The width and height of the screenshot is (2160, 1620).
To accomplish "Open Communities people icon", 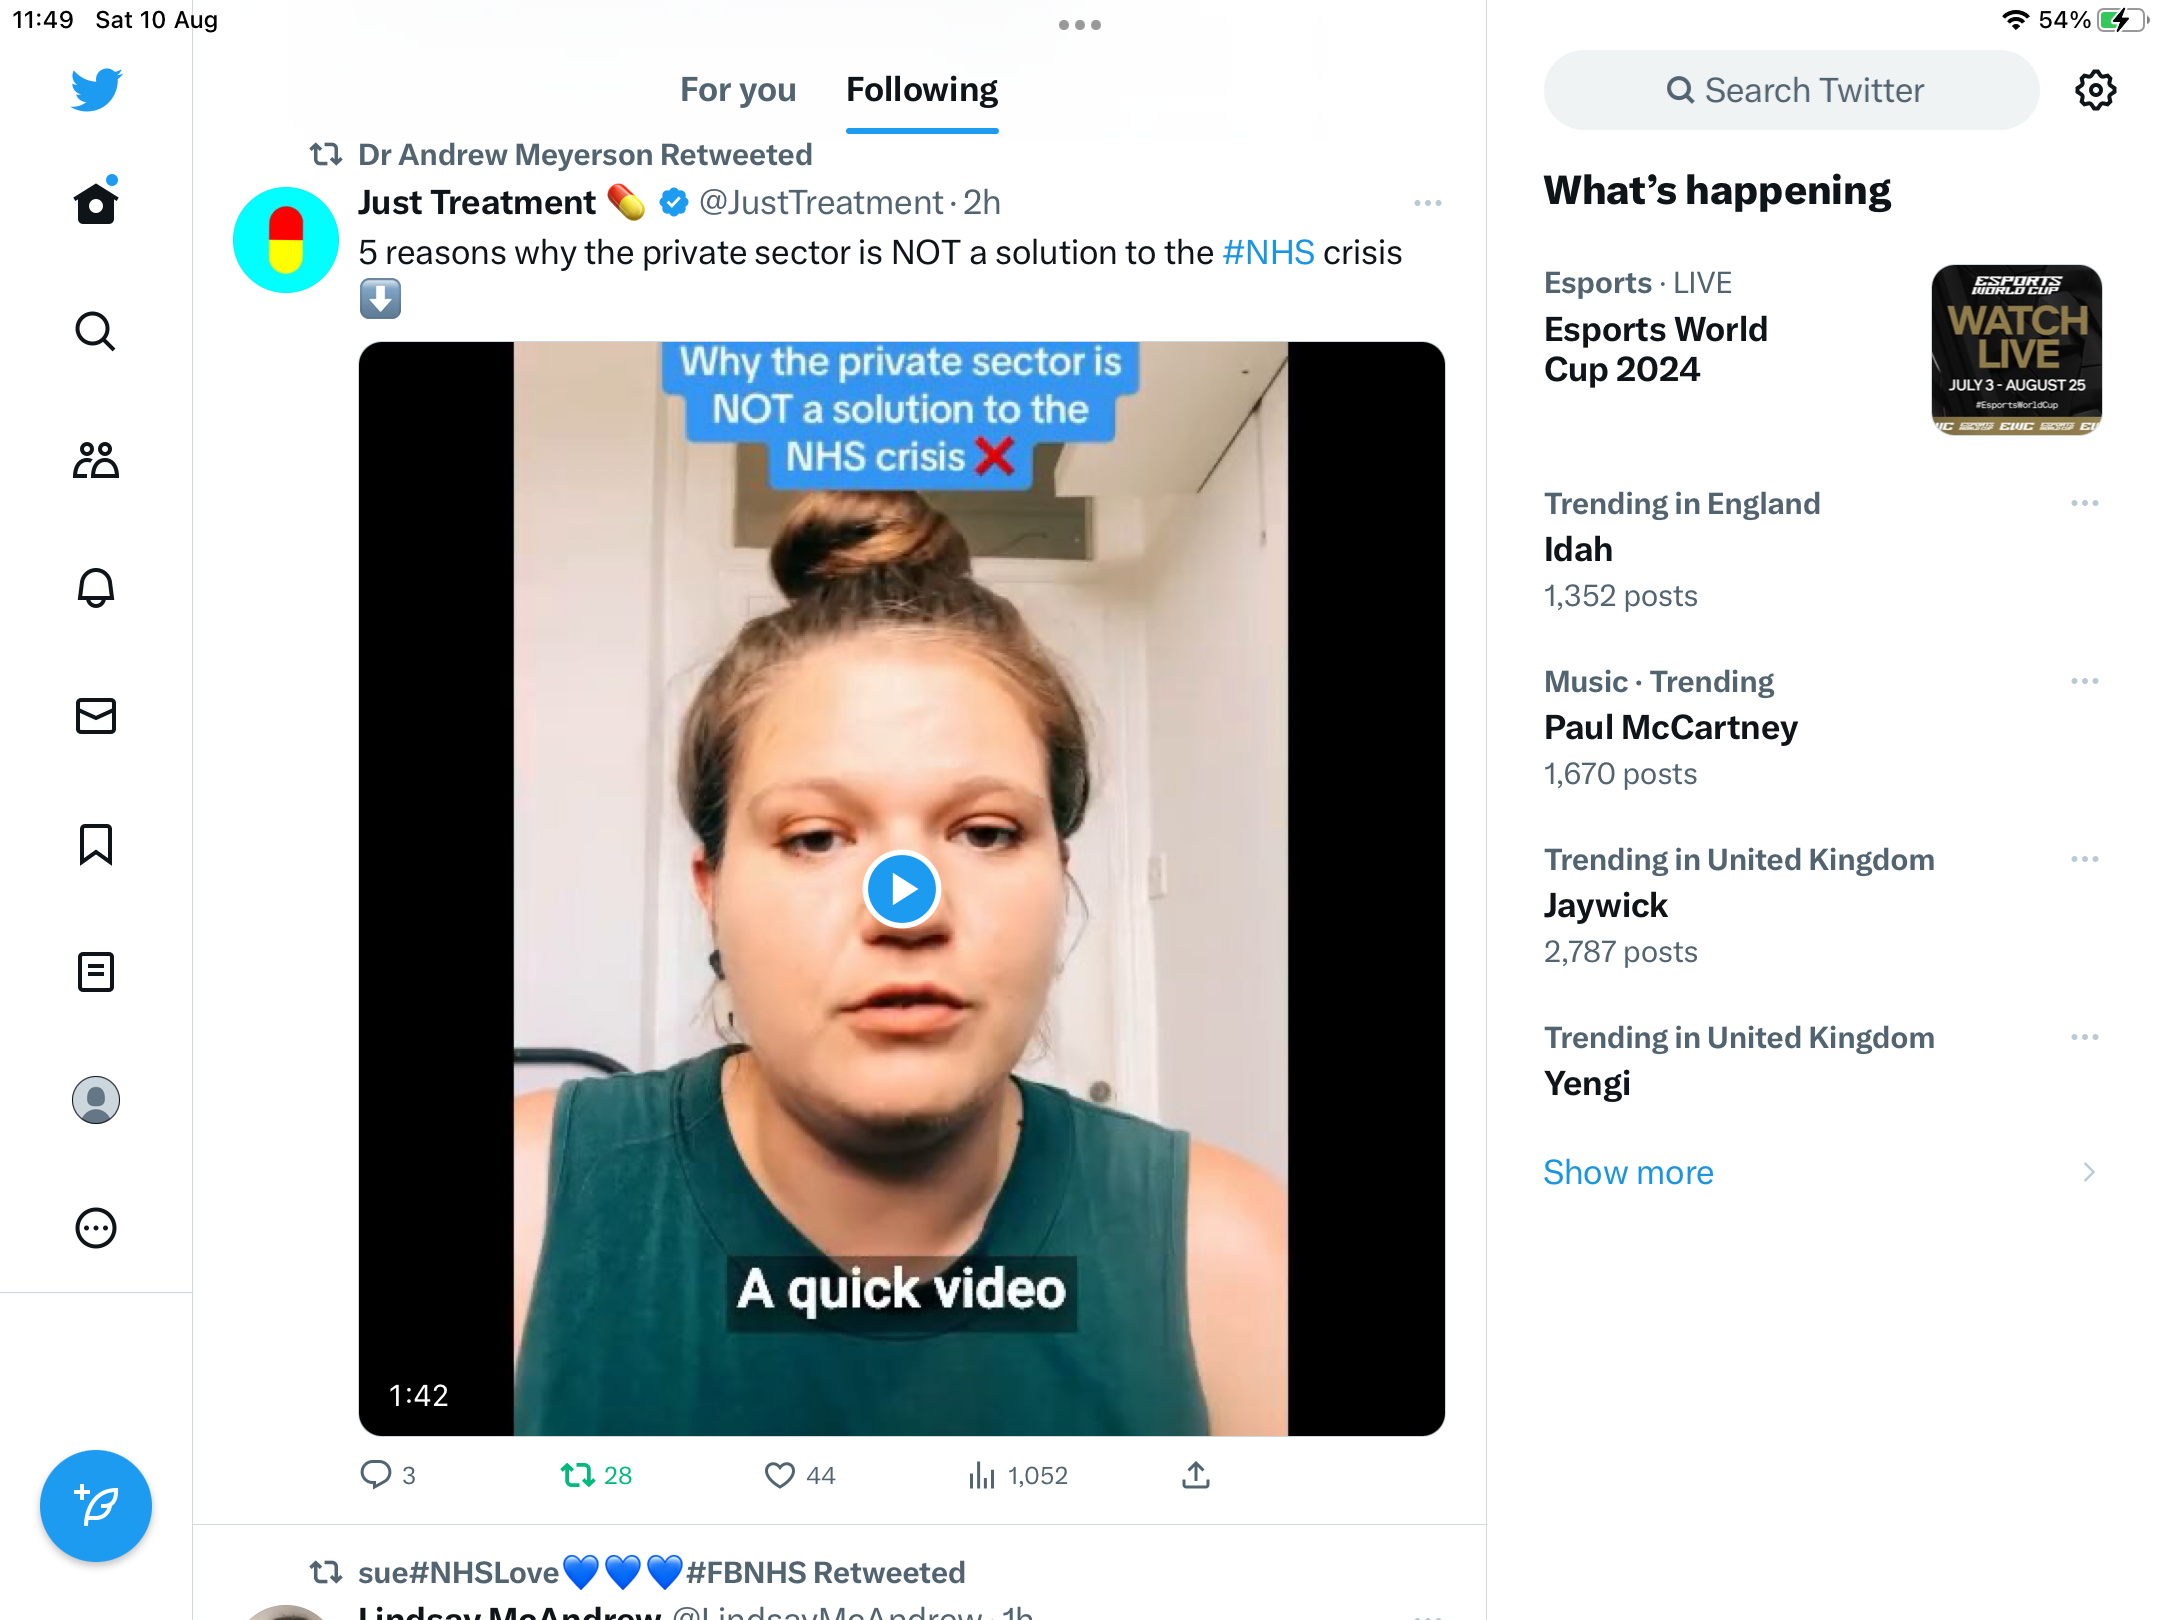I will point(96,460).
